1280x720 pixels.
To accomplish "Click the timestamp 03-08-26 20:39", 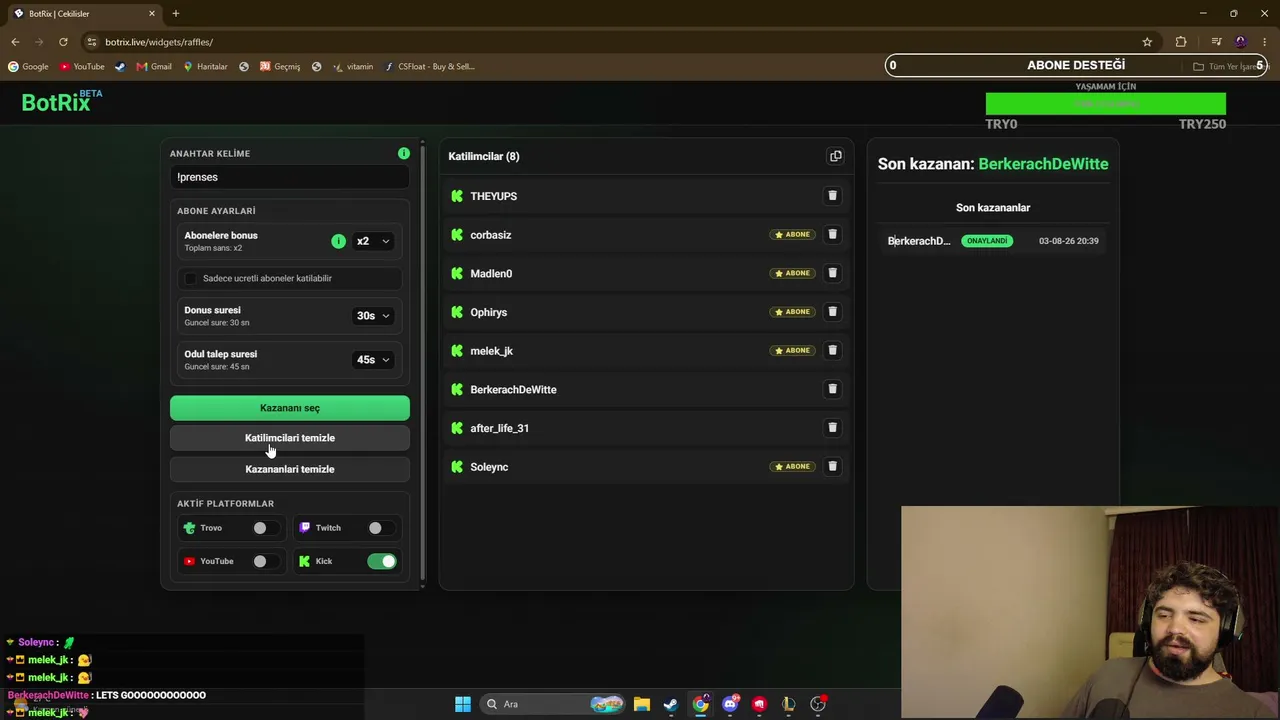I will point(1069,241).
